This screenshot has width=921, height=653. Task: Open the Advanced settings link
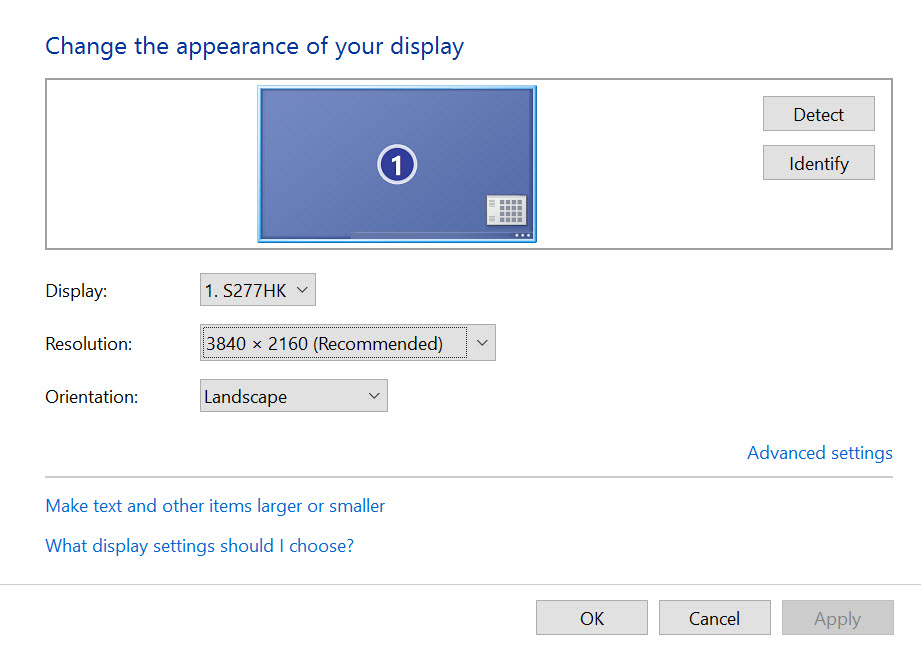pos(819,453)
